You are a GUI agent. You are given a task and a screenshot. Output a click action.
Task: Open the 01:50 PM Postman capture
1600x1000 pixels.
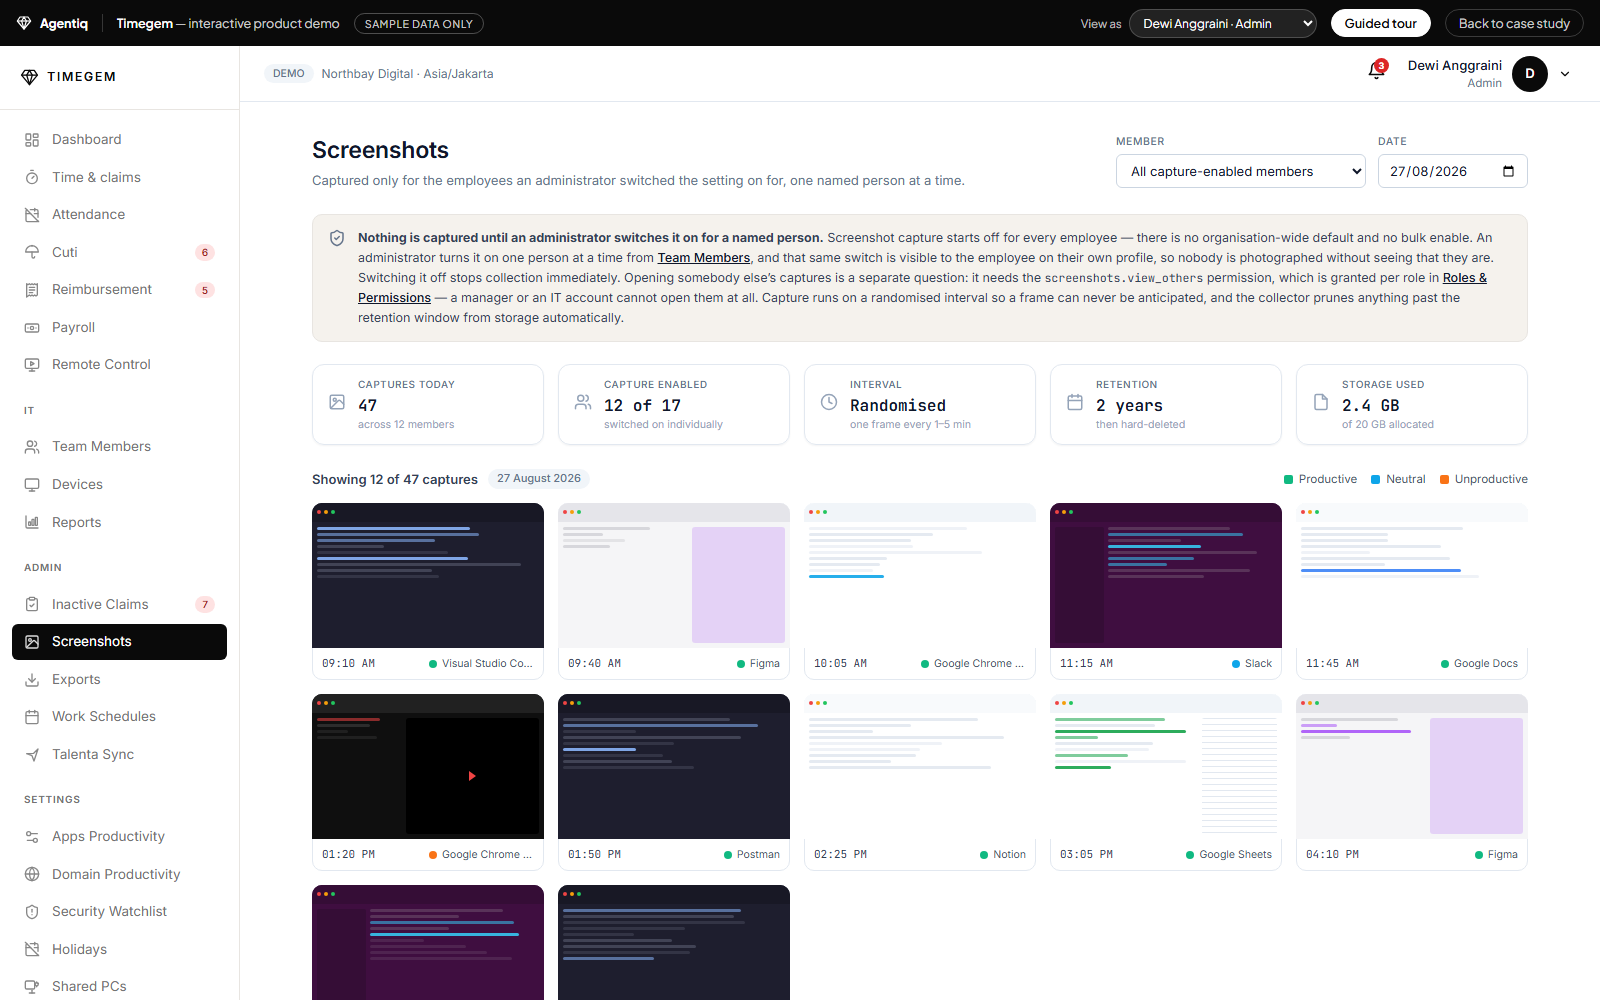point(674,782)
